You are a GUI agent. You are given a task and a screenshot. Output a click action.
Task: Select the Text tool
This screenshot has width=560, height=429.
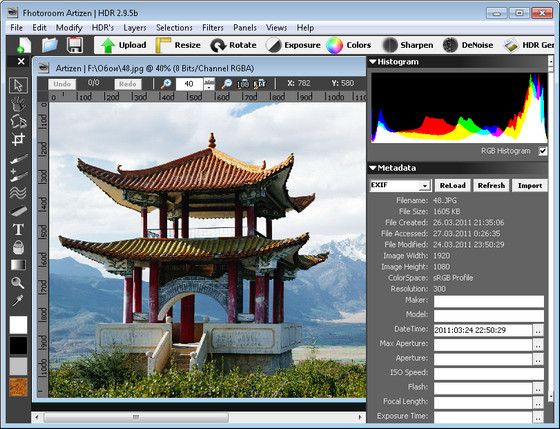(18, 229)
